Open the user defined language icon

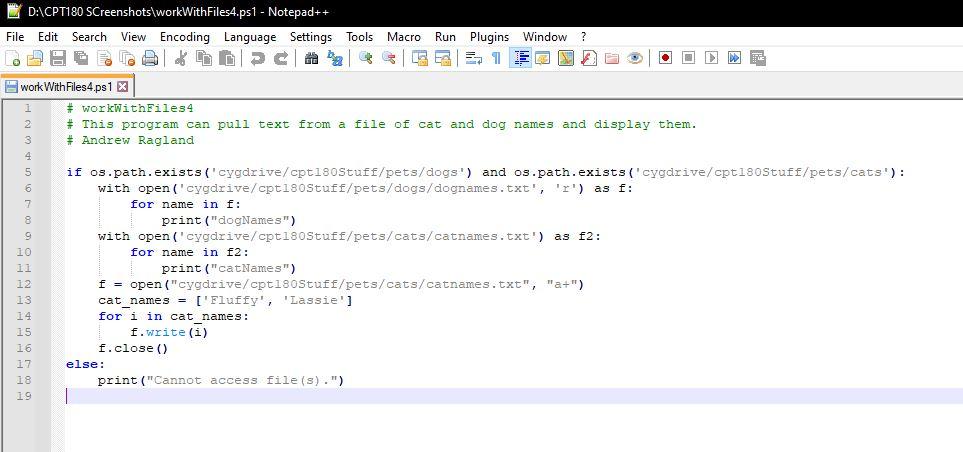543,58
